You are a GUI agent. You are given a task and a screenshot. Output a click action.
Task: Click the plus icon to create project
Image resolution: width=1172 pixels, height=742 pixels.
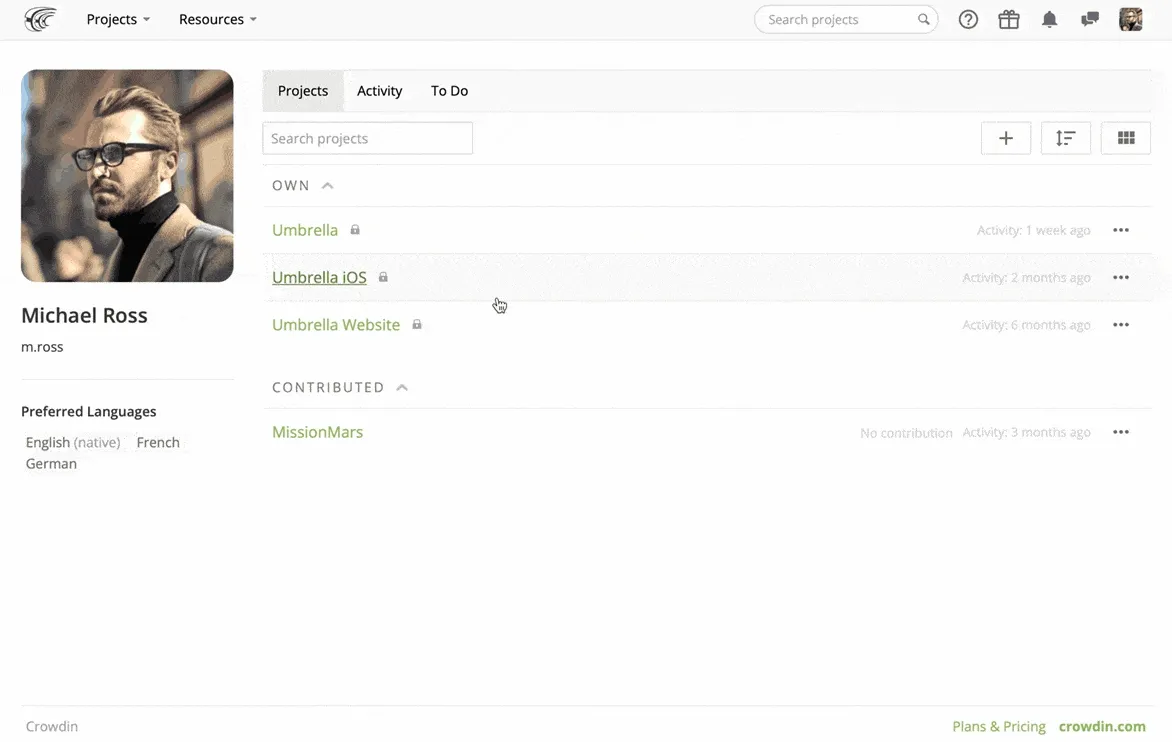click(x=1006, y=138)
